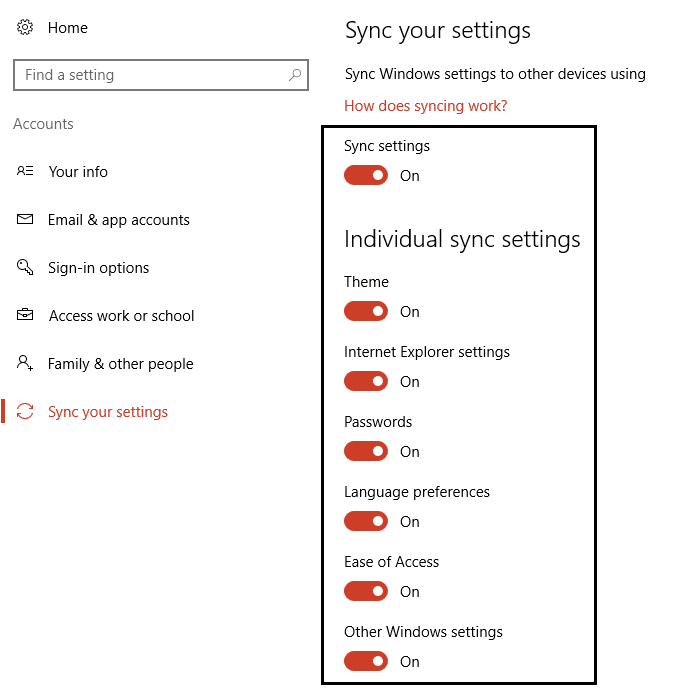
Task: Click the Email & app accounts envelope icon
Action: coord(26,219)
